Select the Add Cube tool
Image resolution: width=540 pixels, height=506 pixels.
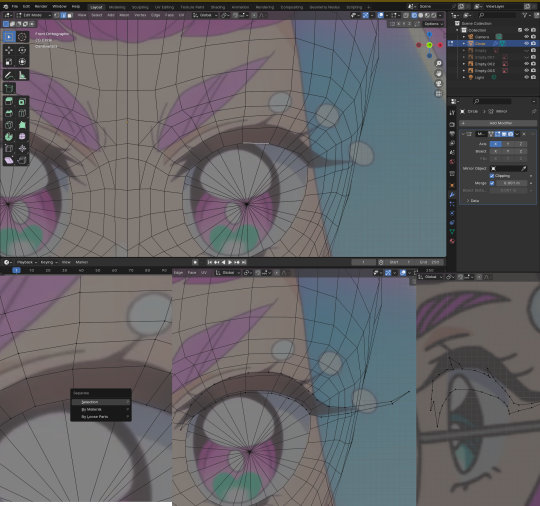tap(9, 89)
